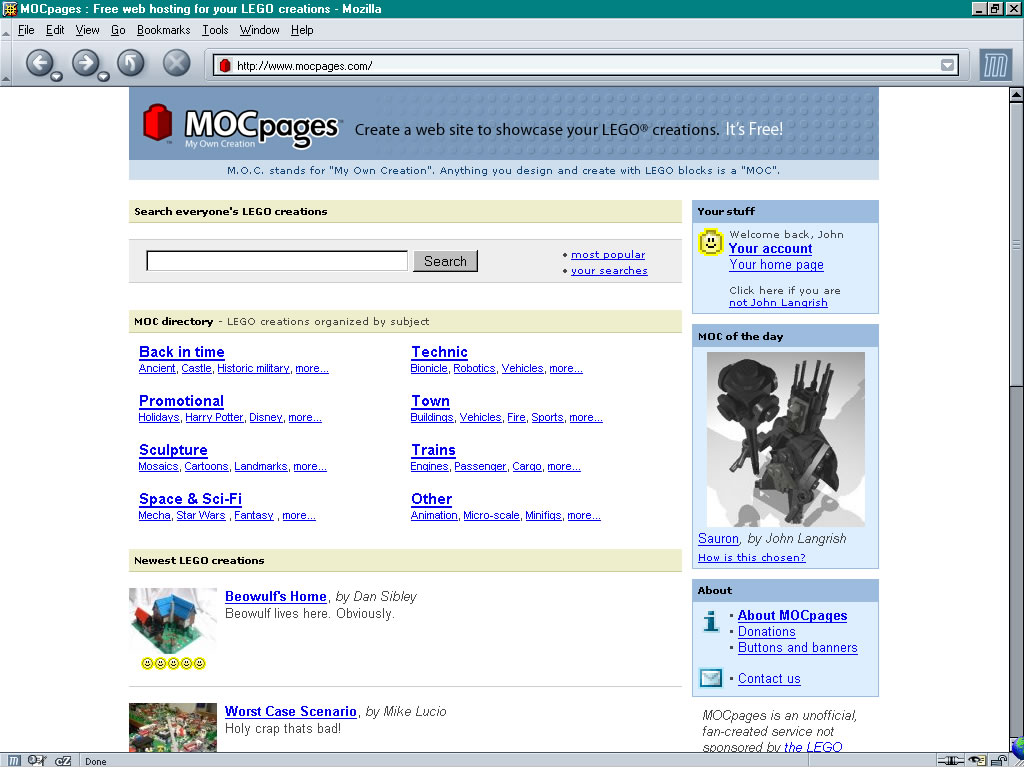Viewport: 1024px width, 768px height.
Task: Open the Tools menu
Action: tap(215, 30)
